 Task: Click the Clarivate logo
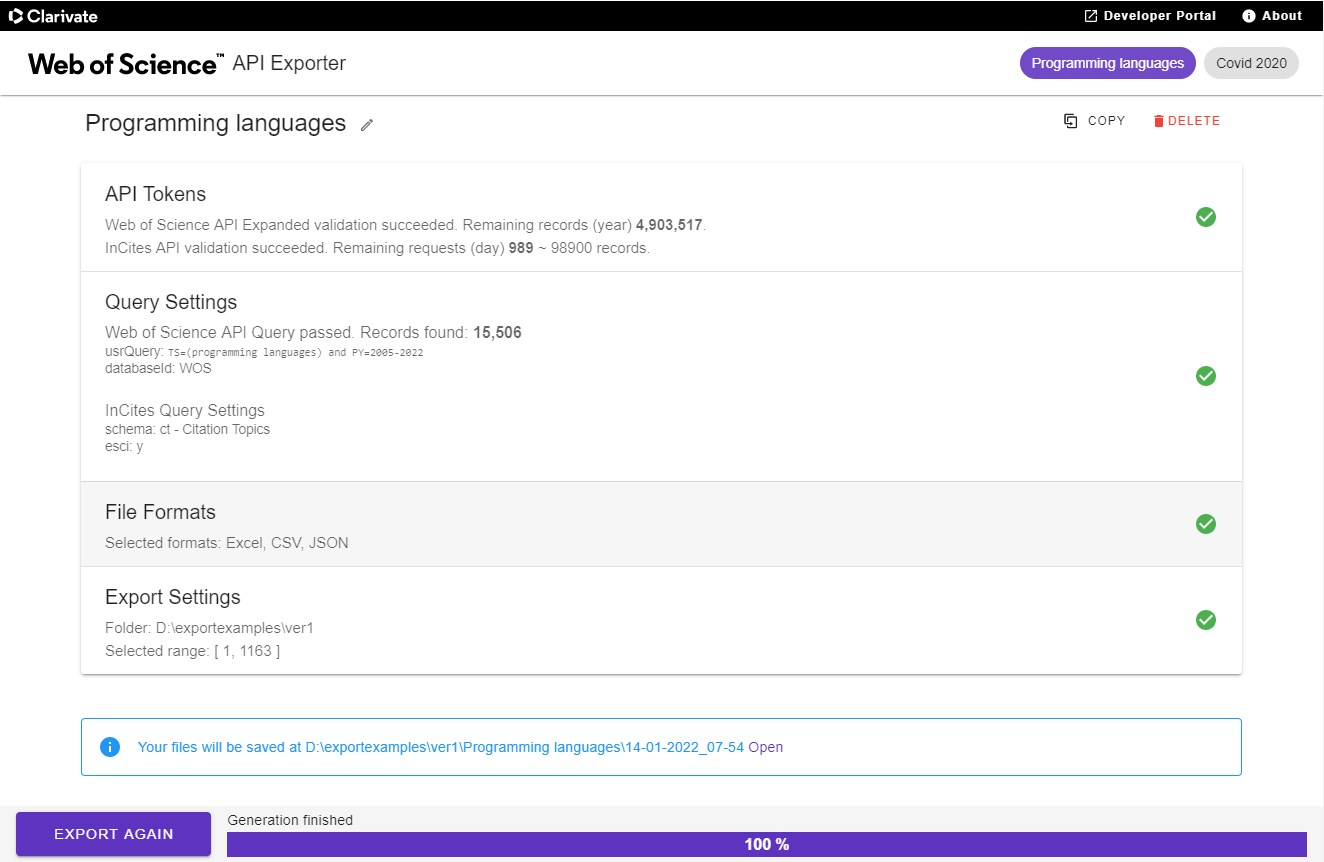(53, 15)
